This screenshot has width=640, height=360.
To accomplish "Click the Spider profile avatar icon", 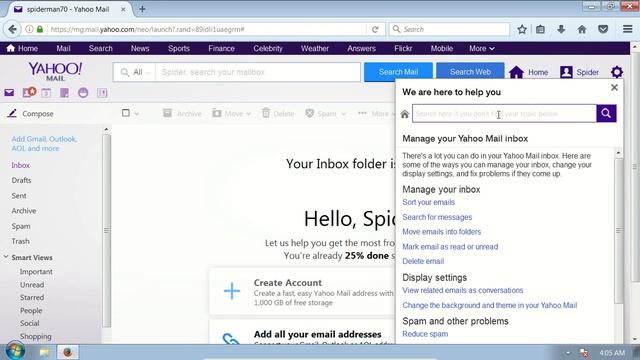I will [x=566, y=72].
